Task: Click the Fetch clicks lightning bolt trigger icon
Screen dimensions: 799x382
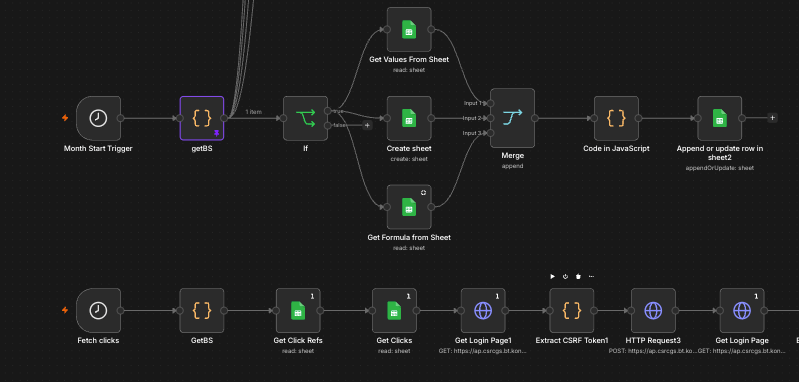Action: (65, 310)
